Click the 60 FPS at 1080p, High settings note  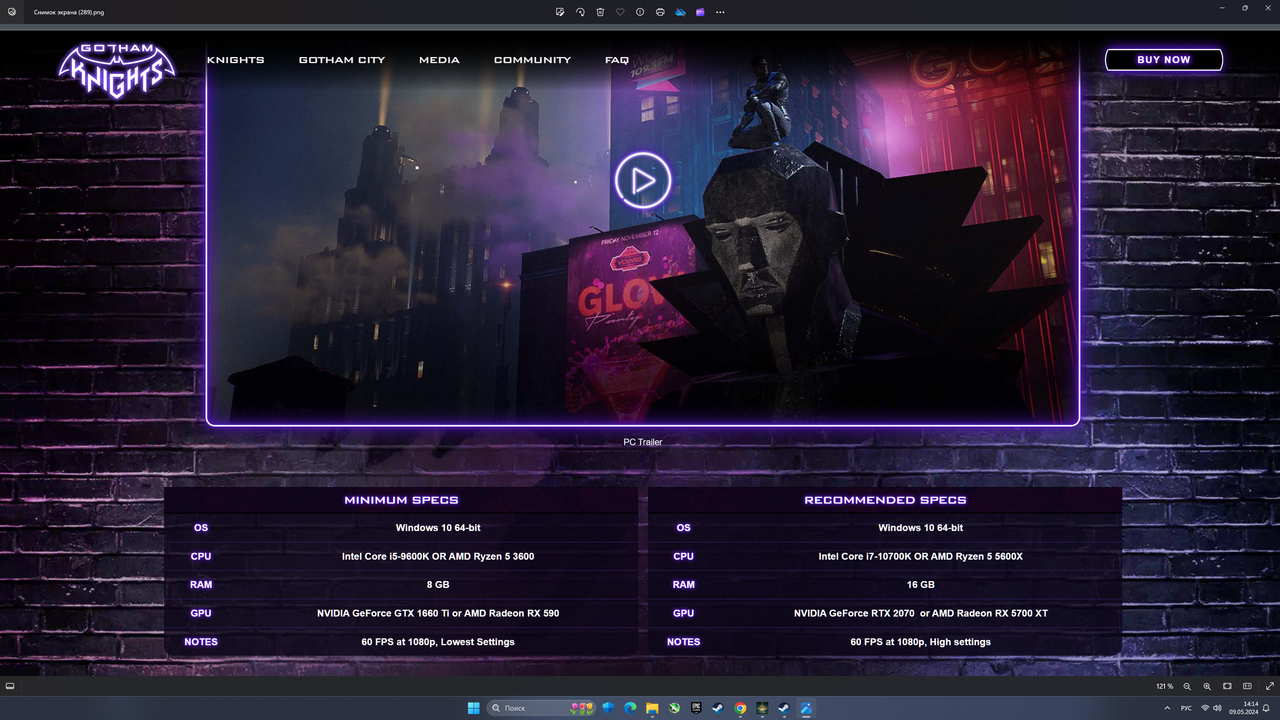click(921, 642)
